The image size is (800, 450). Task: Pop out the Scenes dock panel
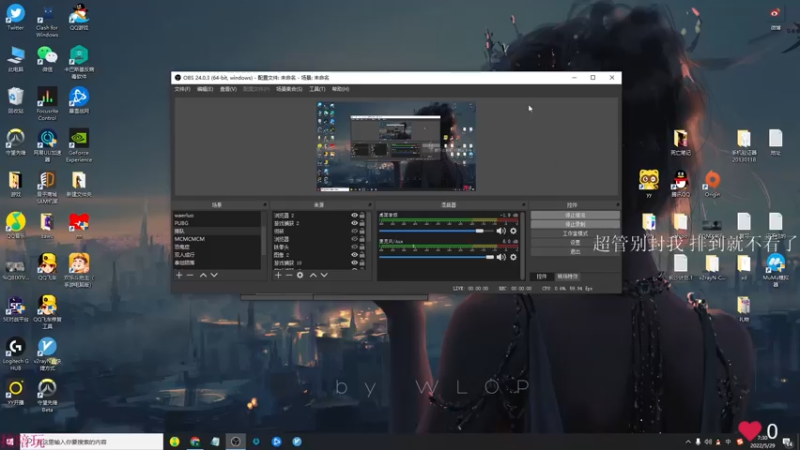point(265,205)
